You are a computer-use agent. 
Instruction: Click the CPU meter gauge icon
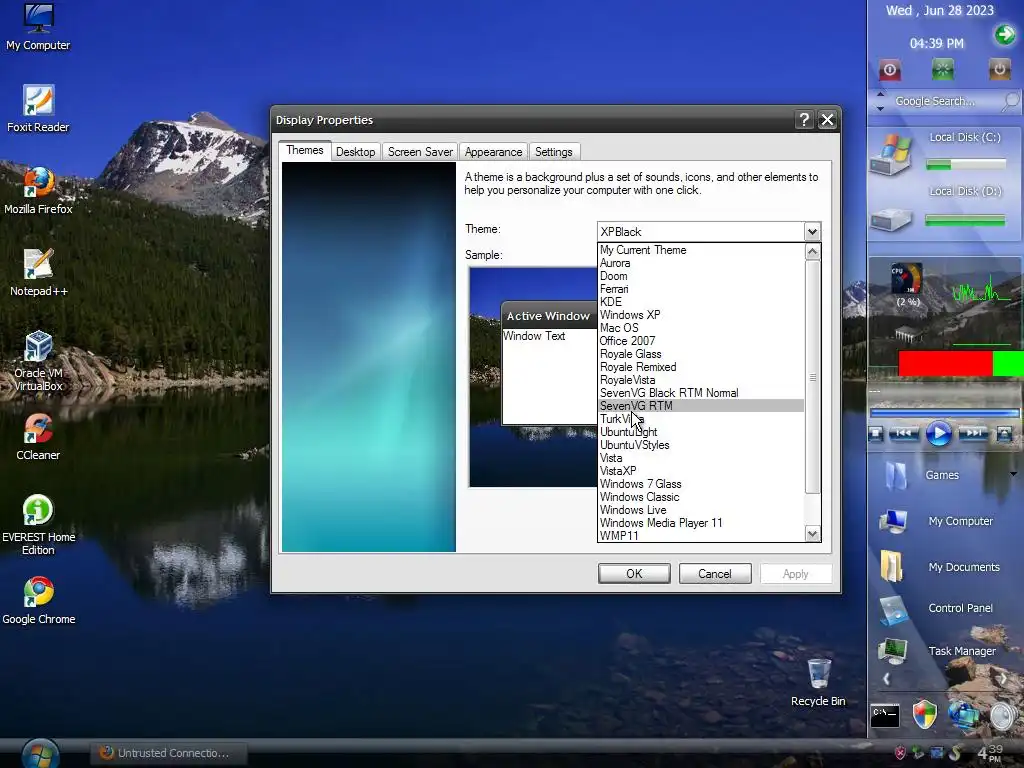907,280
